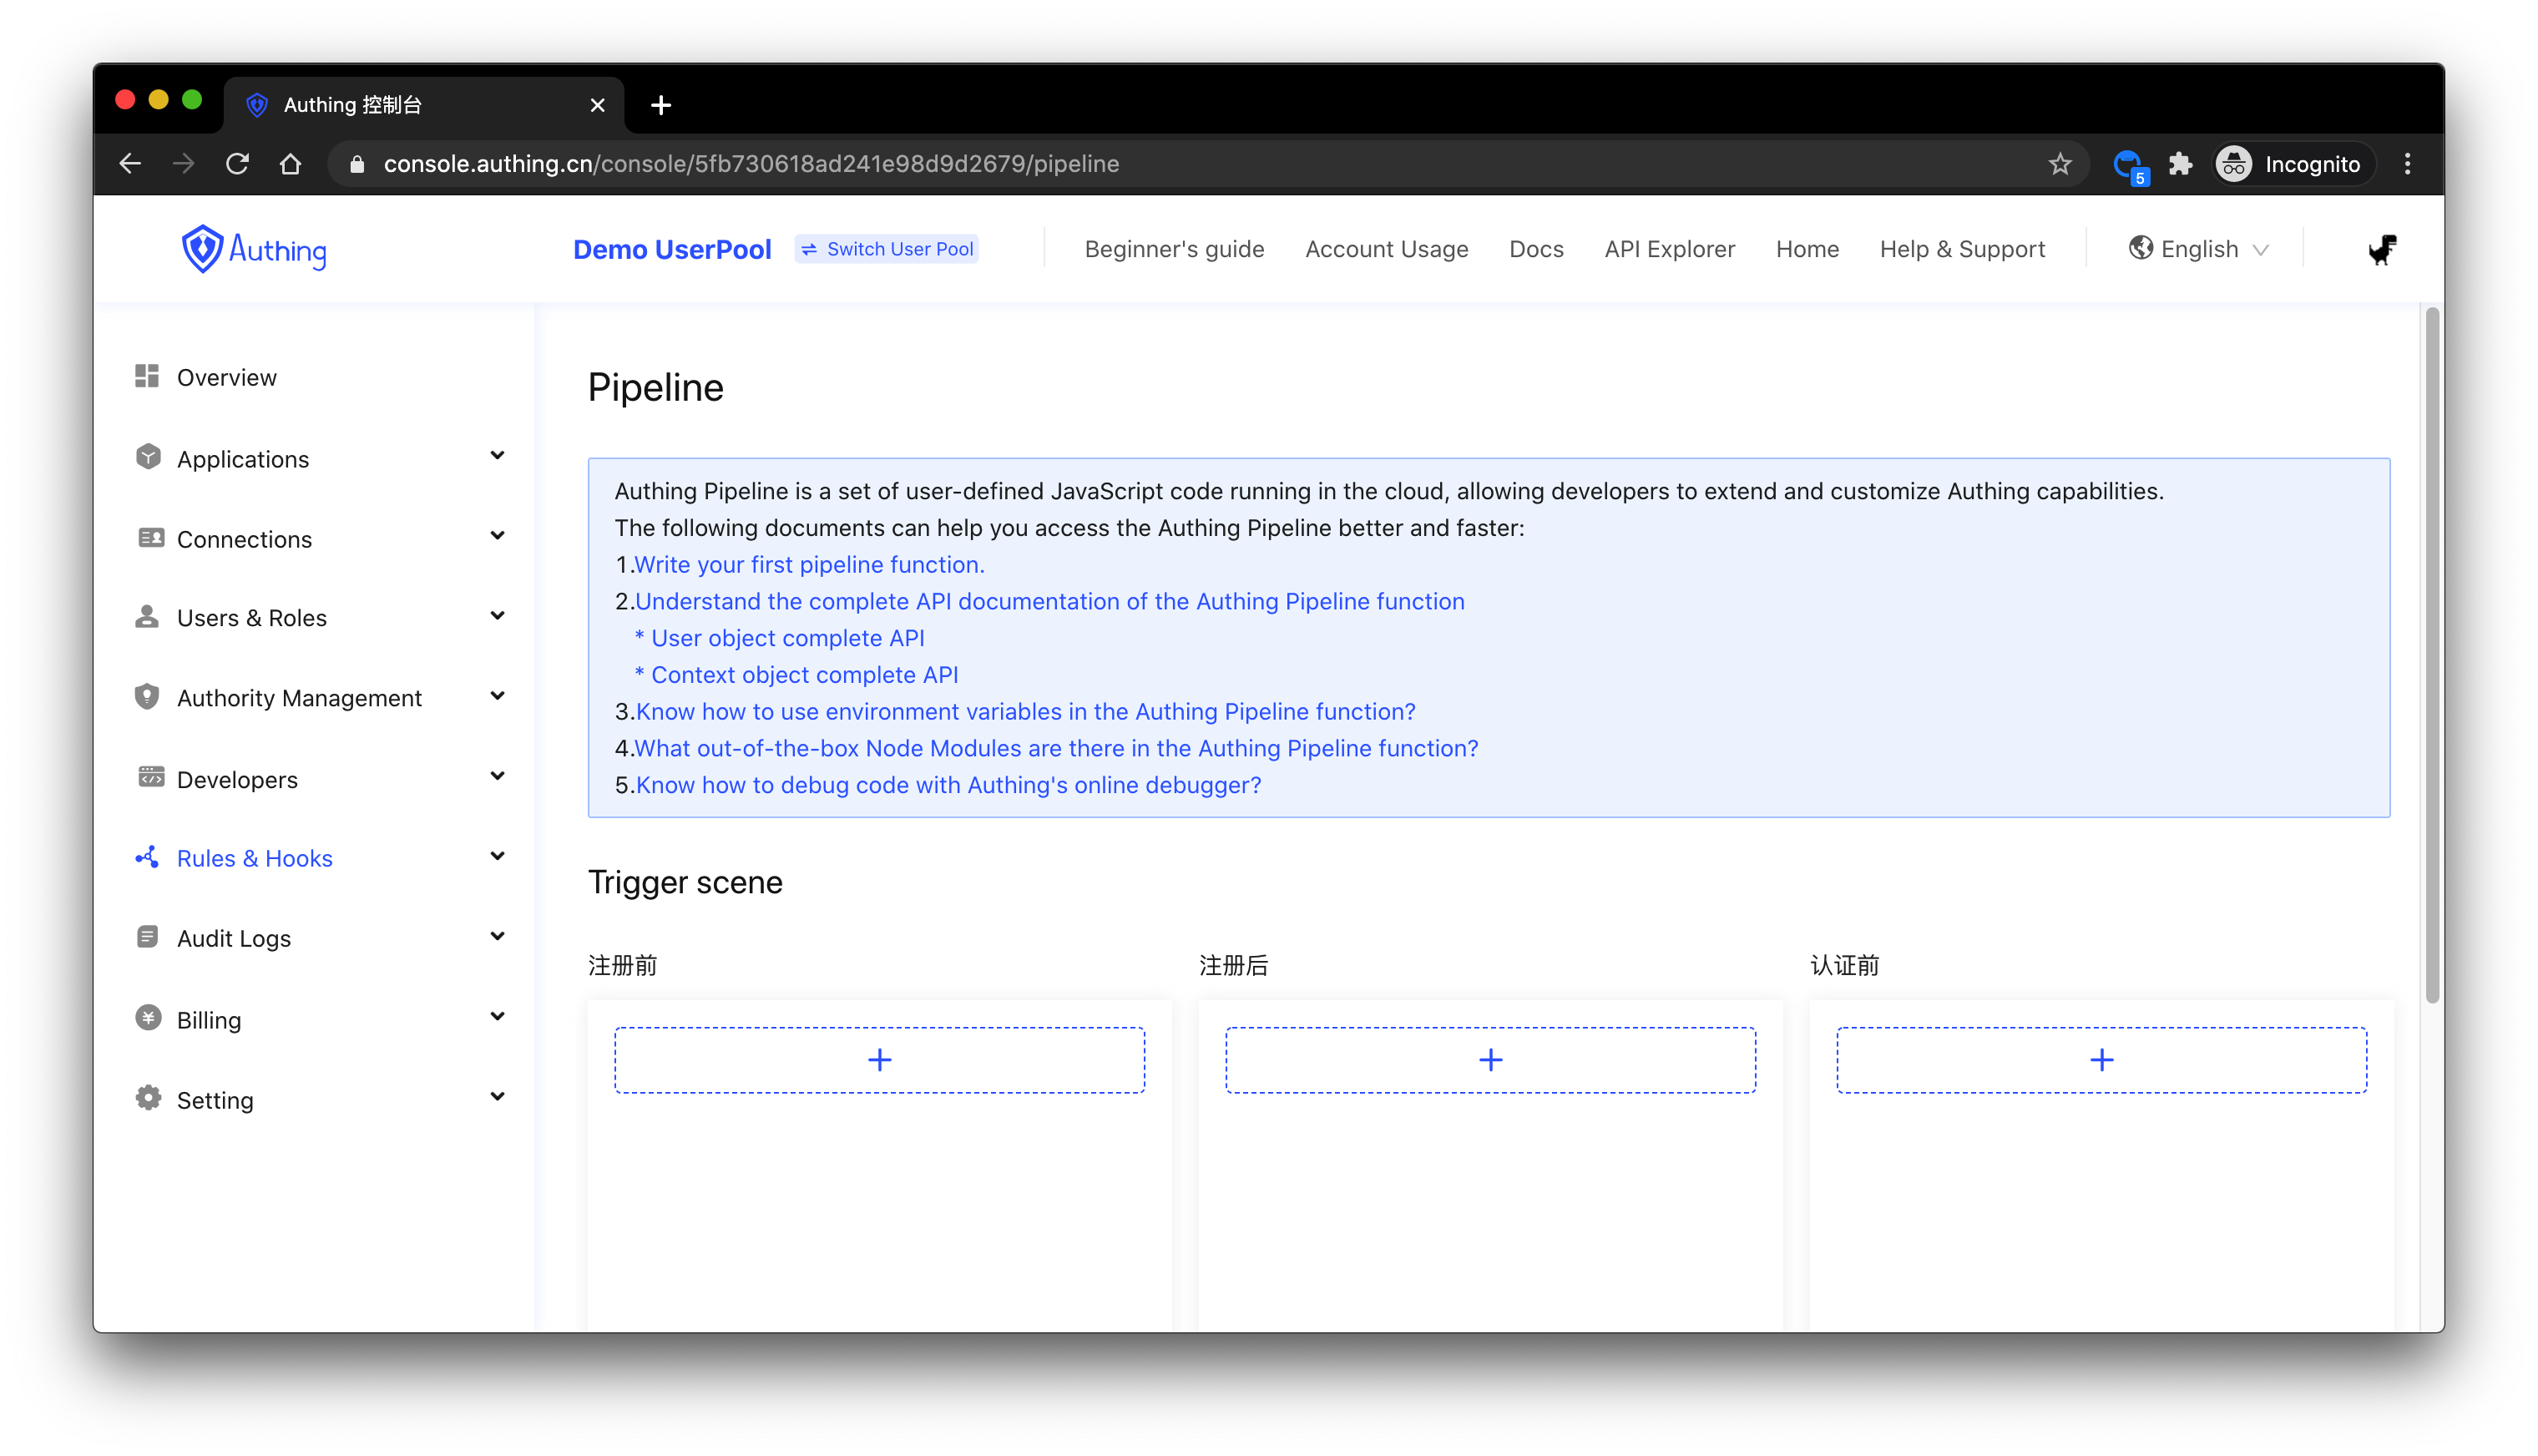
Task: Go forward in browser history
Action: (x=183, y=164)
